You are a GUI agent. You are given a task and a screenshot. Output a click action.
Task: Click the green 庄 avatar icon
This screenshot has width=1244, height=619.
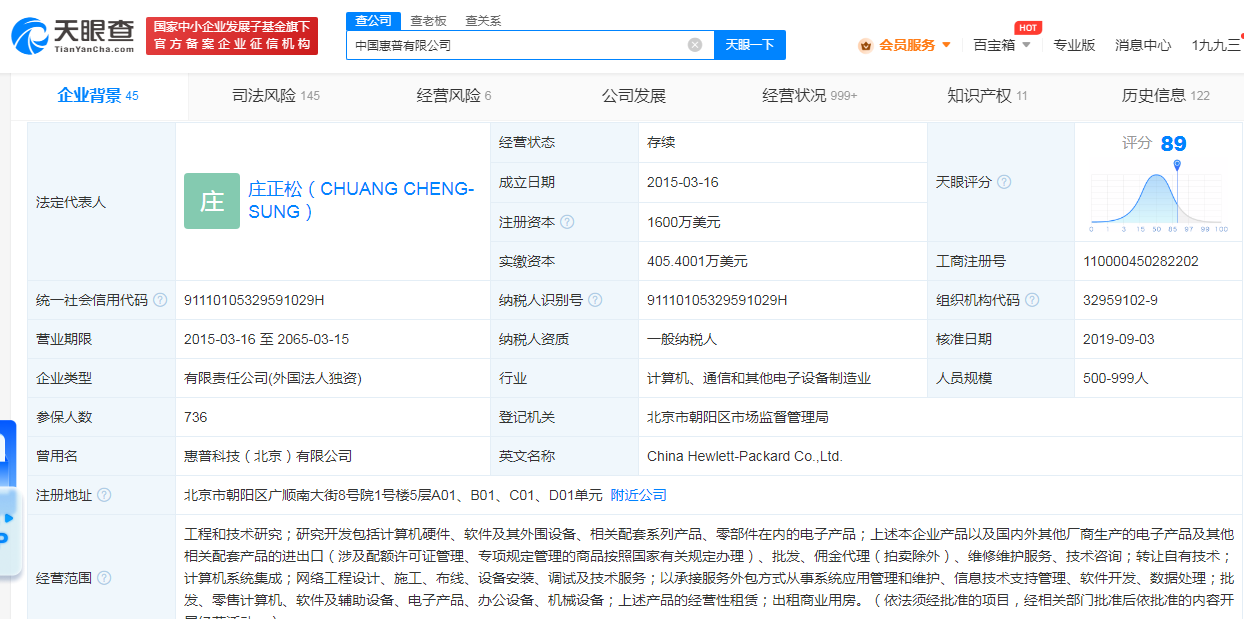click(212, 201)
